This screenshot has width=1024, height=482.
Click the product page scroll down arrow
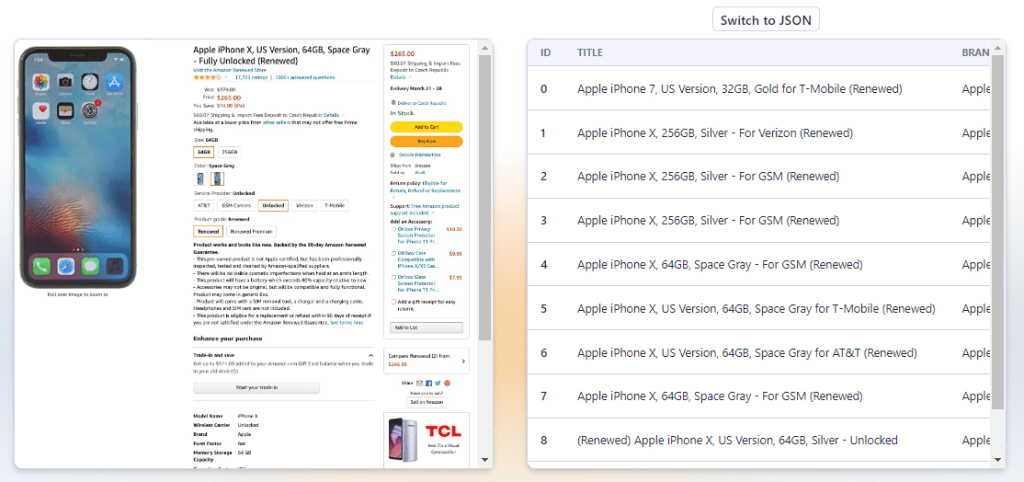pos(485,460)
